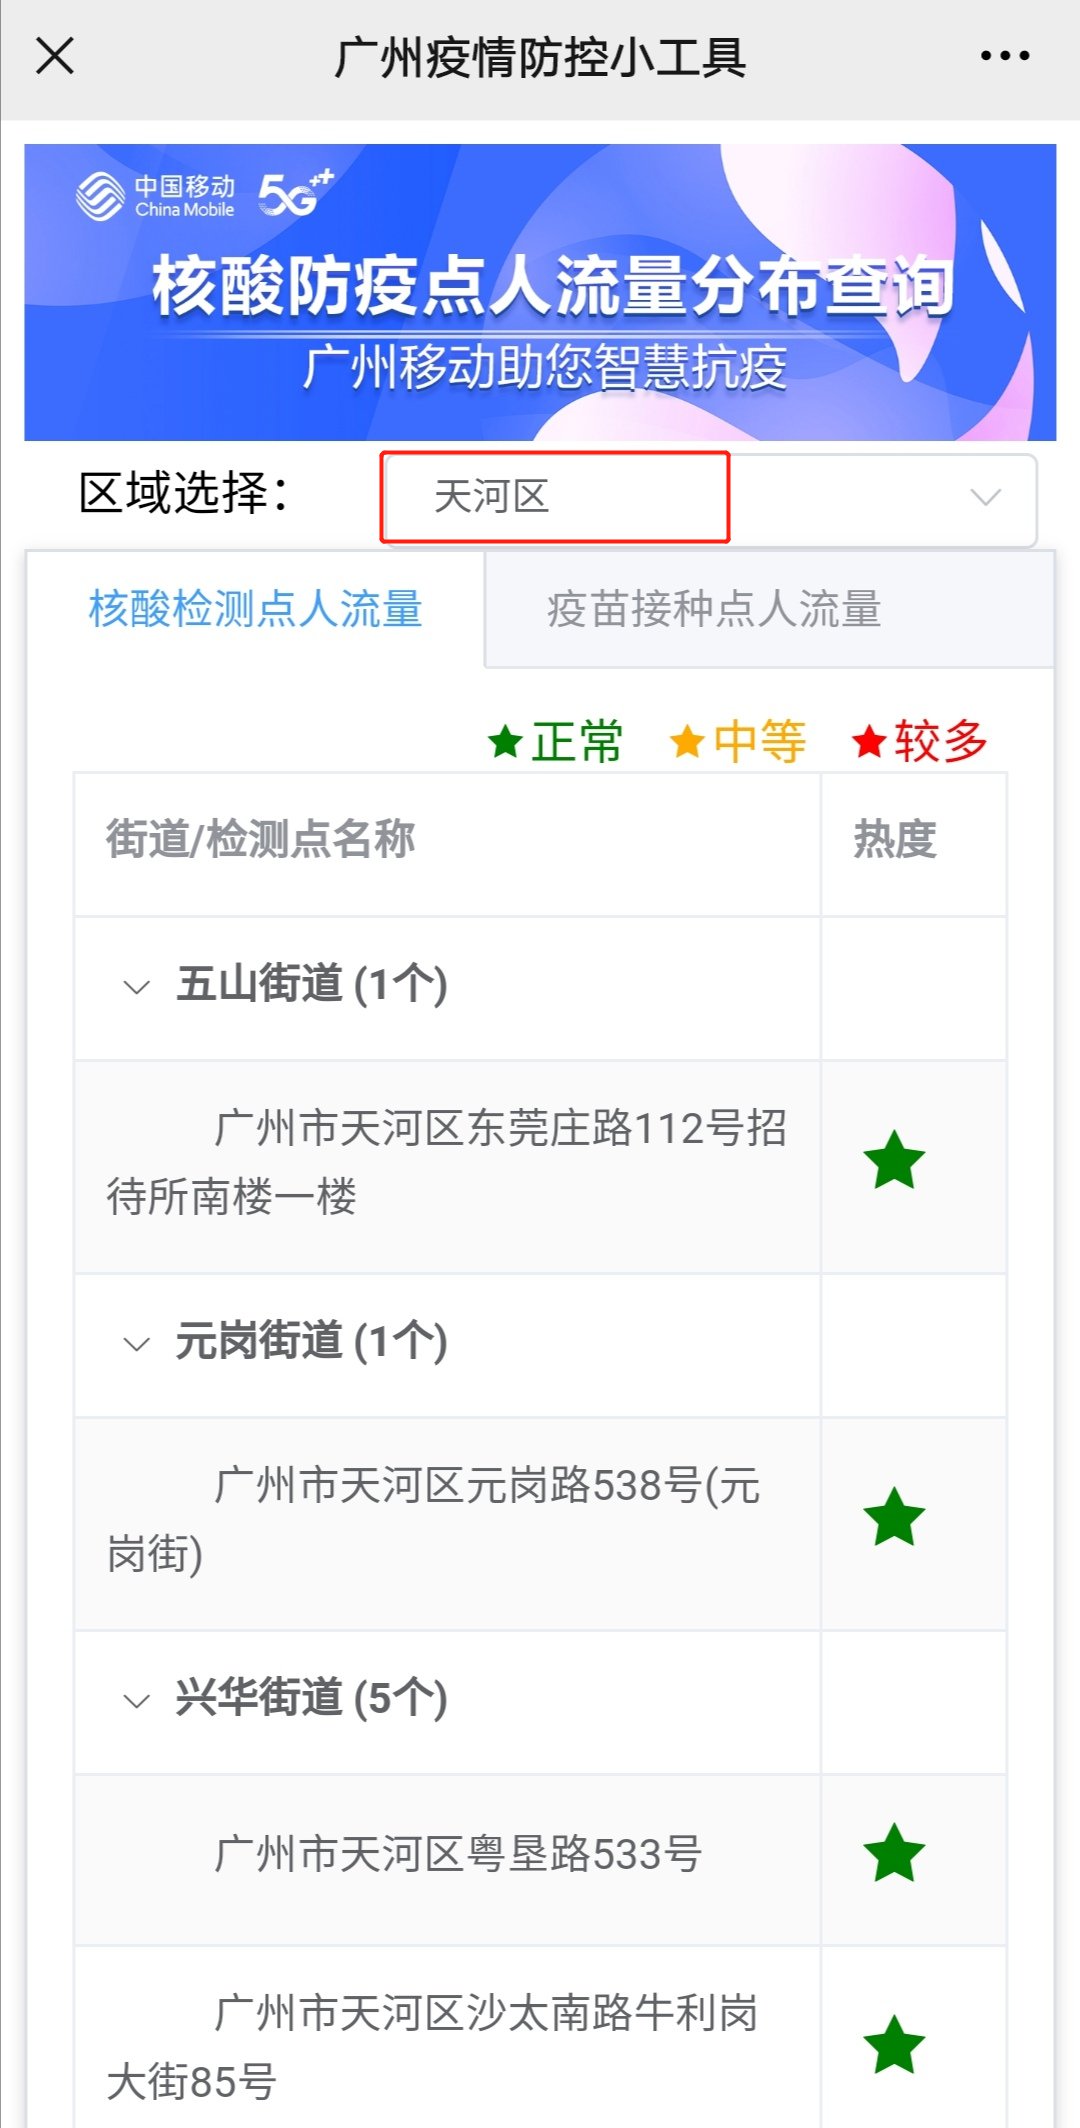Click green star for 沙太南路牛利岗大街85号 site

pos(894,2046)
